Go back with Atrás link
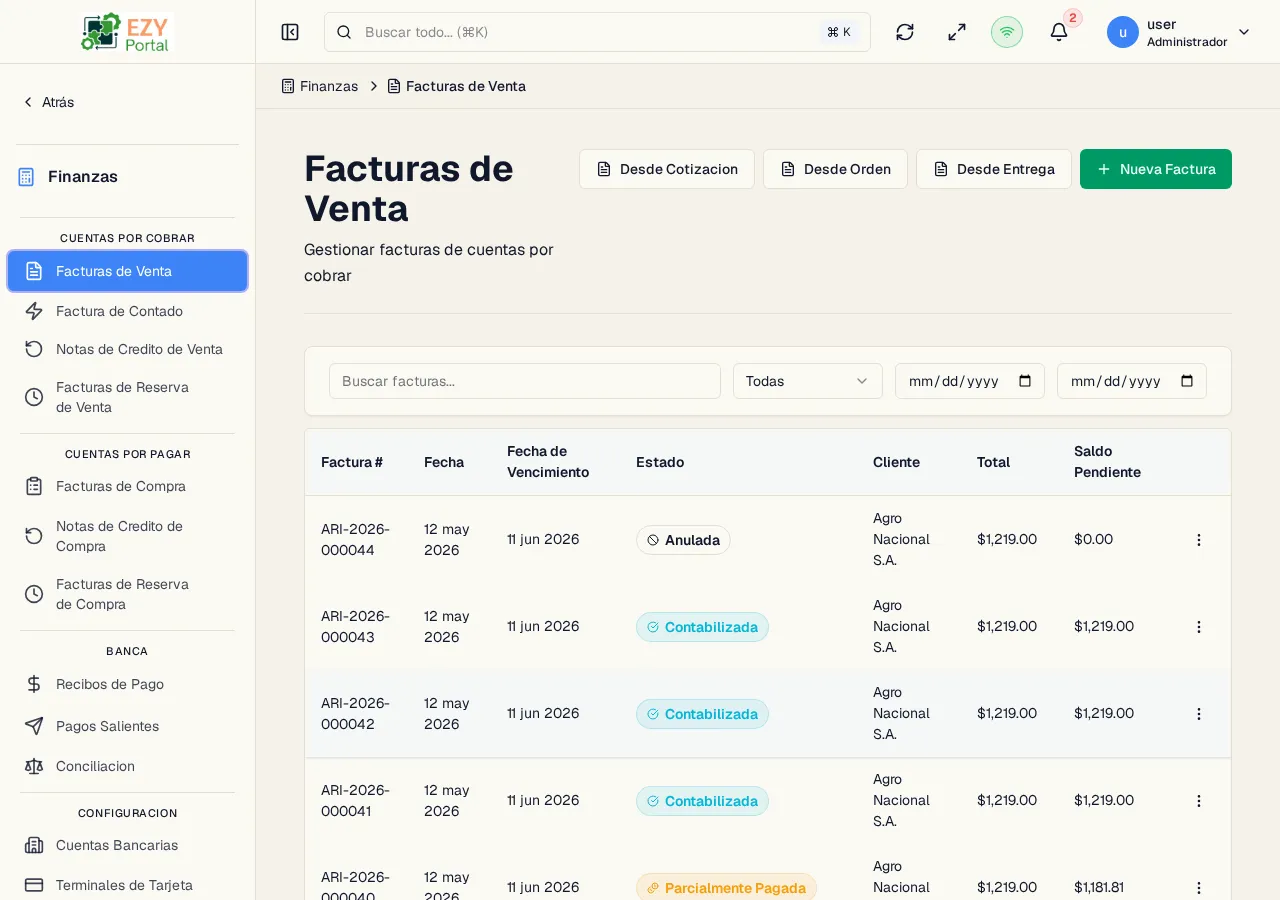The height and width of the screenshot is (900, 1280). [48, 102]
